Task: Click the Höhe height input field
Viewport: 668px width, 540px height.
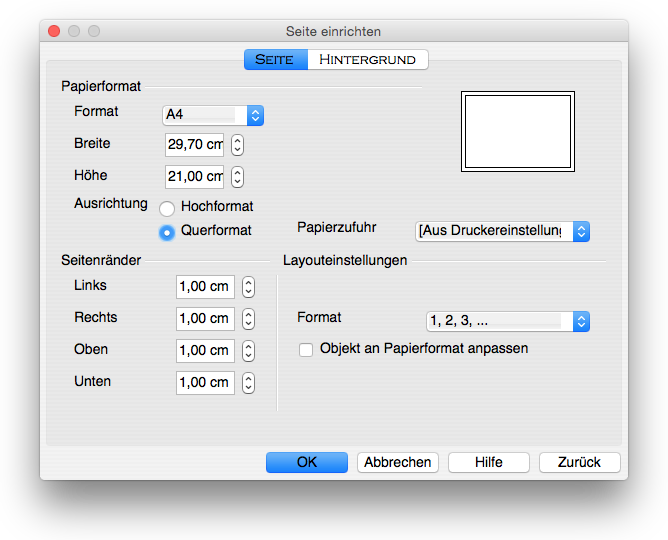Action: click(x=194, y=177)
